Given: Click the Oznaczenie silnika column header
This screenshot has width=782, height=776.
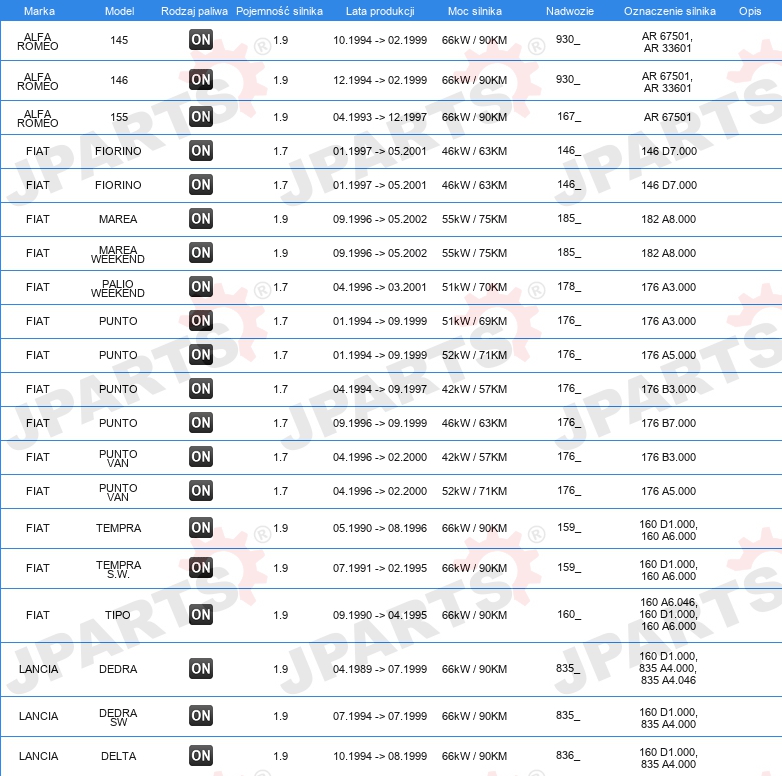Looking at the screenshot, I should [x=670, y=11].
